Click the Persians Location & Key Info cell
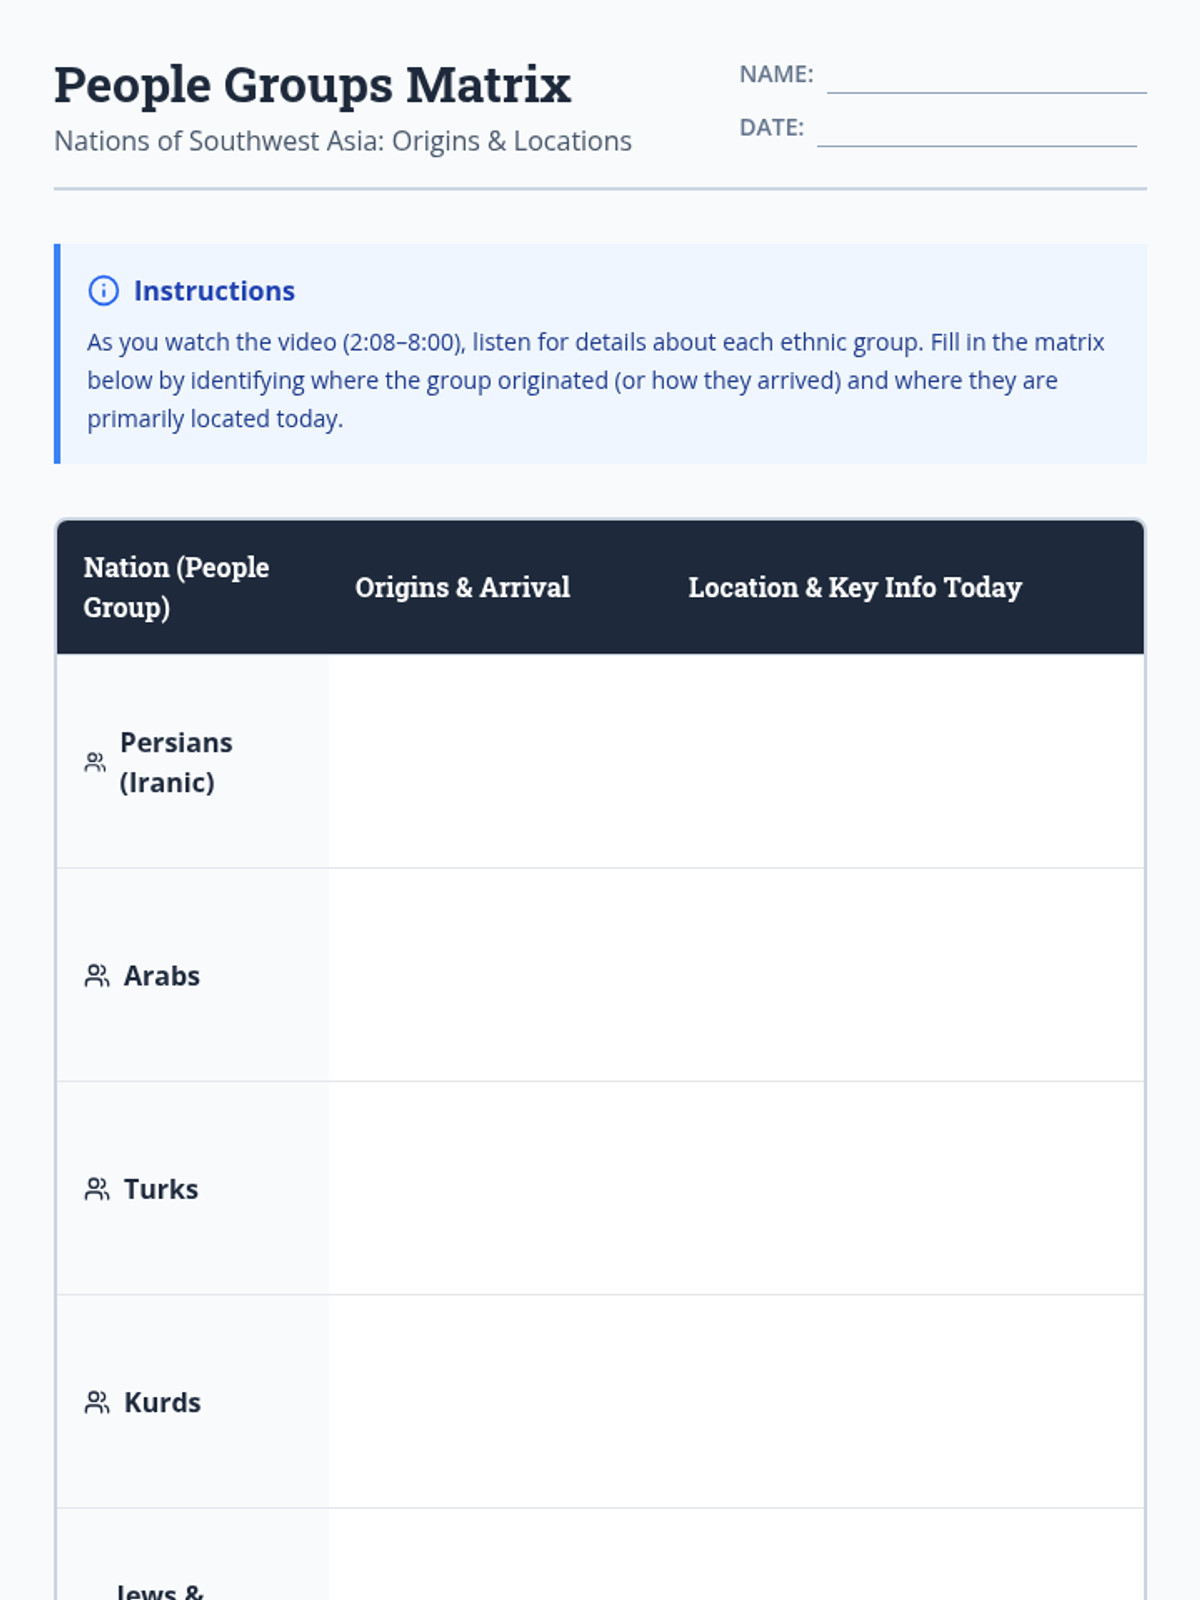 [x=902, y=761]
